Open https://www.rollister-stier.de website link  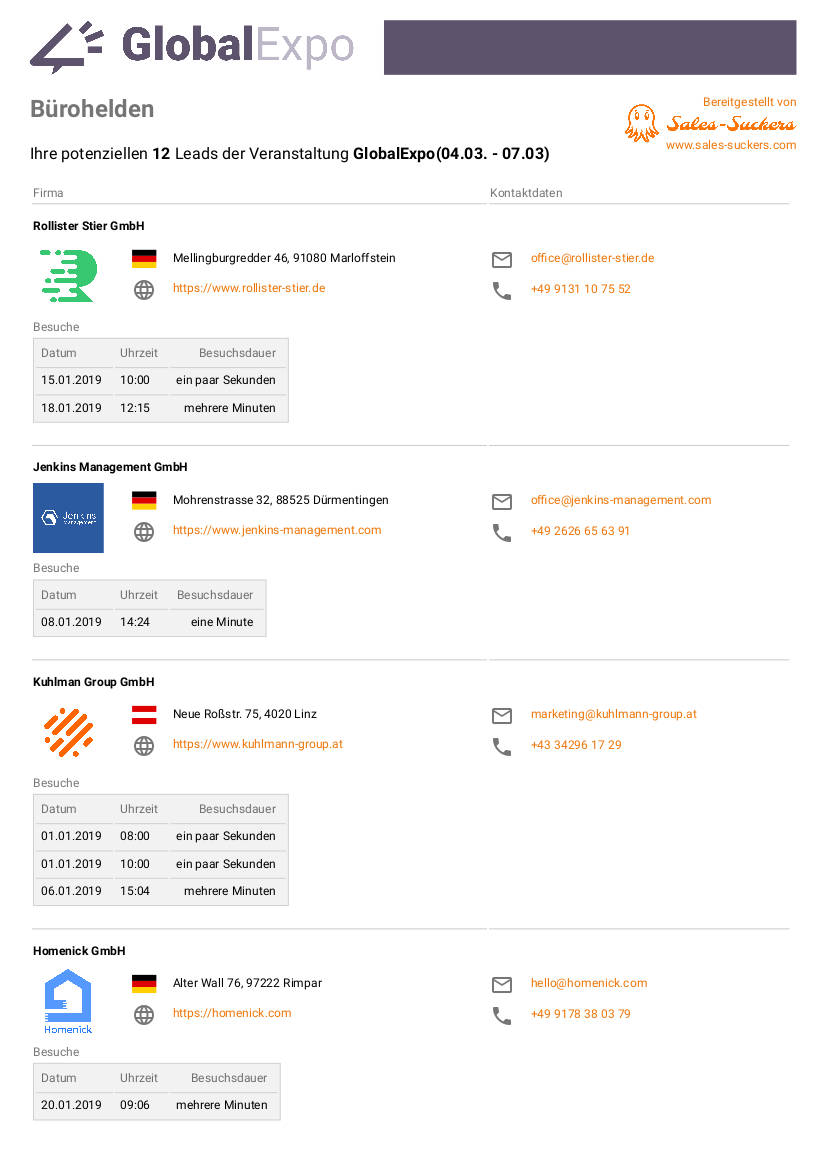(249, 288)
